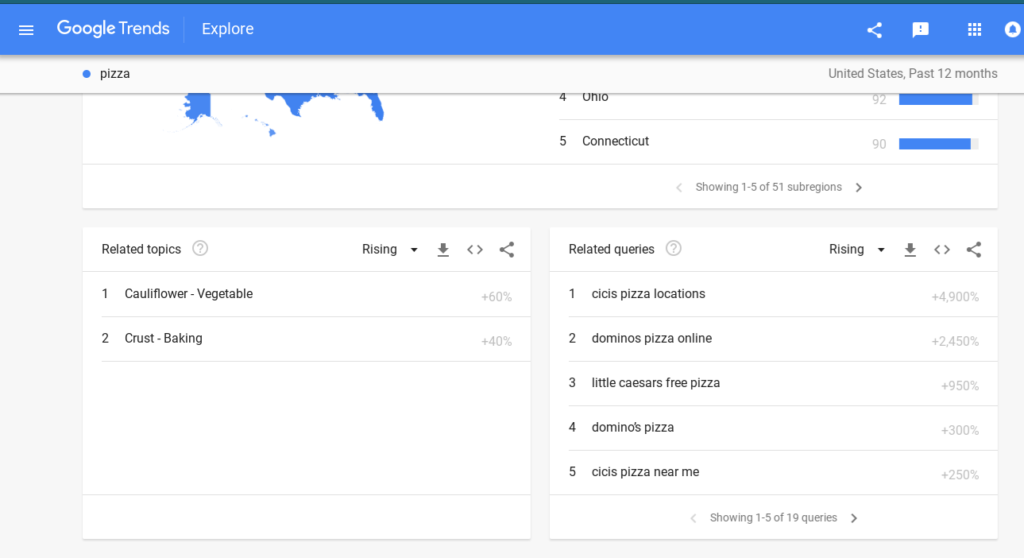Image resolution: width=1024 pixels, height=558 pixels.
Task: Click Alaska on the map
Action: [x=198, y=108]
